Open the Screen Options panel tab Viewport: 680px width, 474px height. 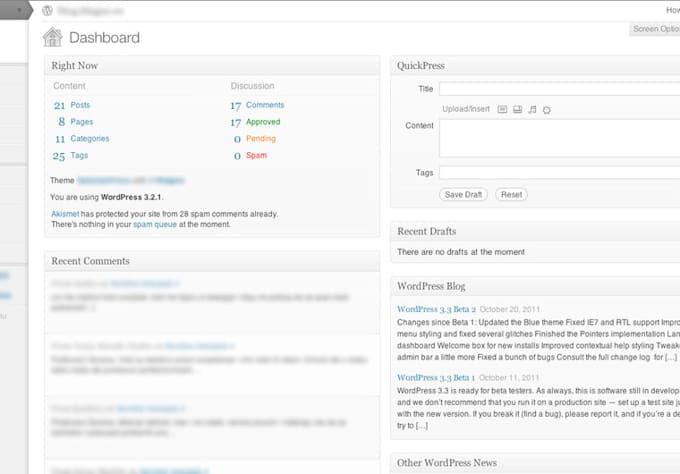tap(655, 29)
